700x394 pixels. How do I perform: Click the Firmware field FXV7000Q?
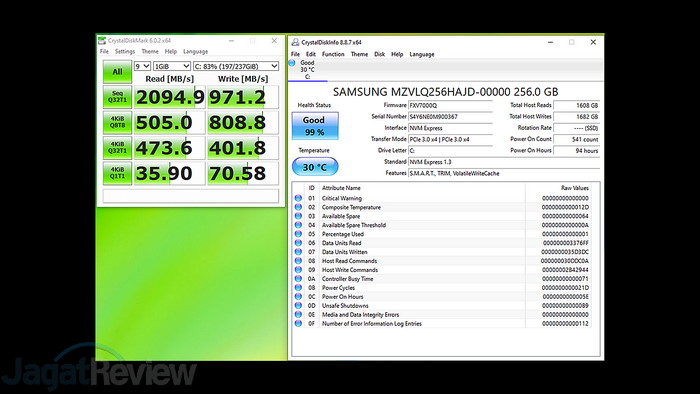(x=450, y=105)
